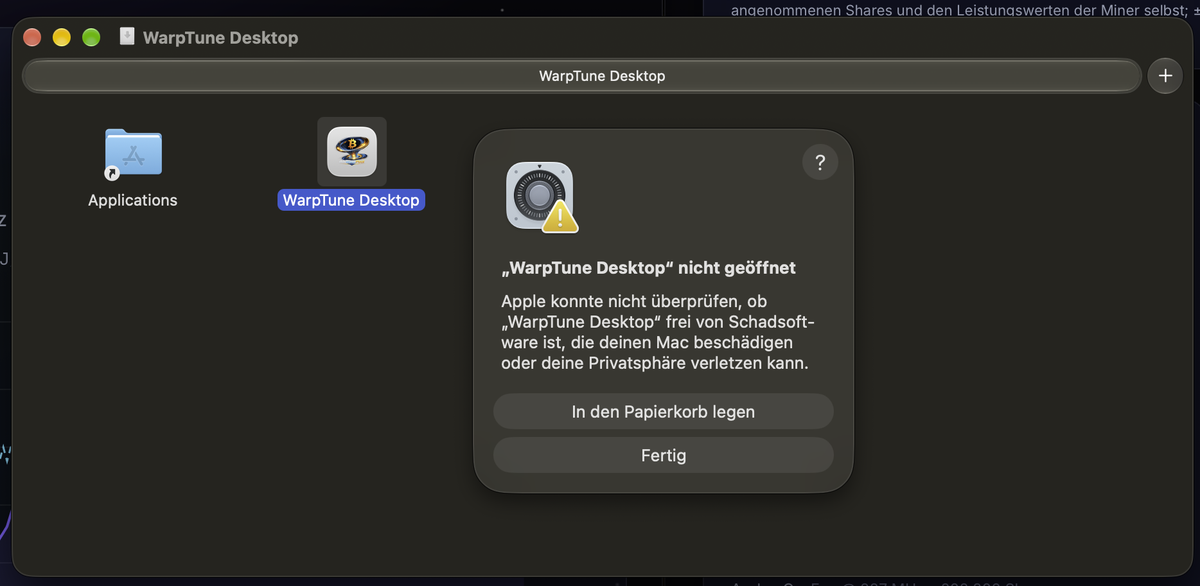This screenshot has width=1200, height=586.
Task: Move app to trash via 'In den Papierkorb legen'
Action: pos(663,411)
